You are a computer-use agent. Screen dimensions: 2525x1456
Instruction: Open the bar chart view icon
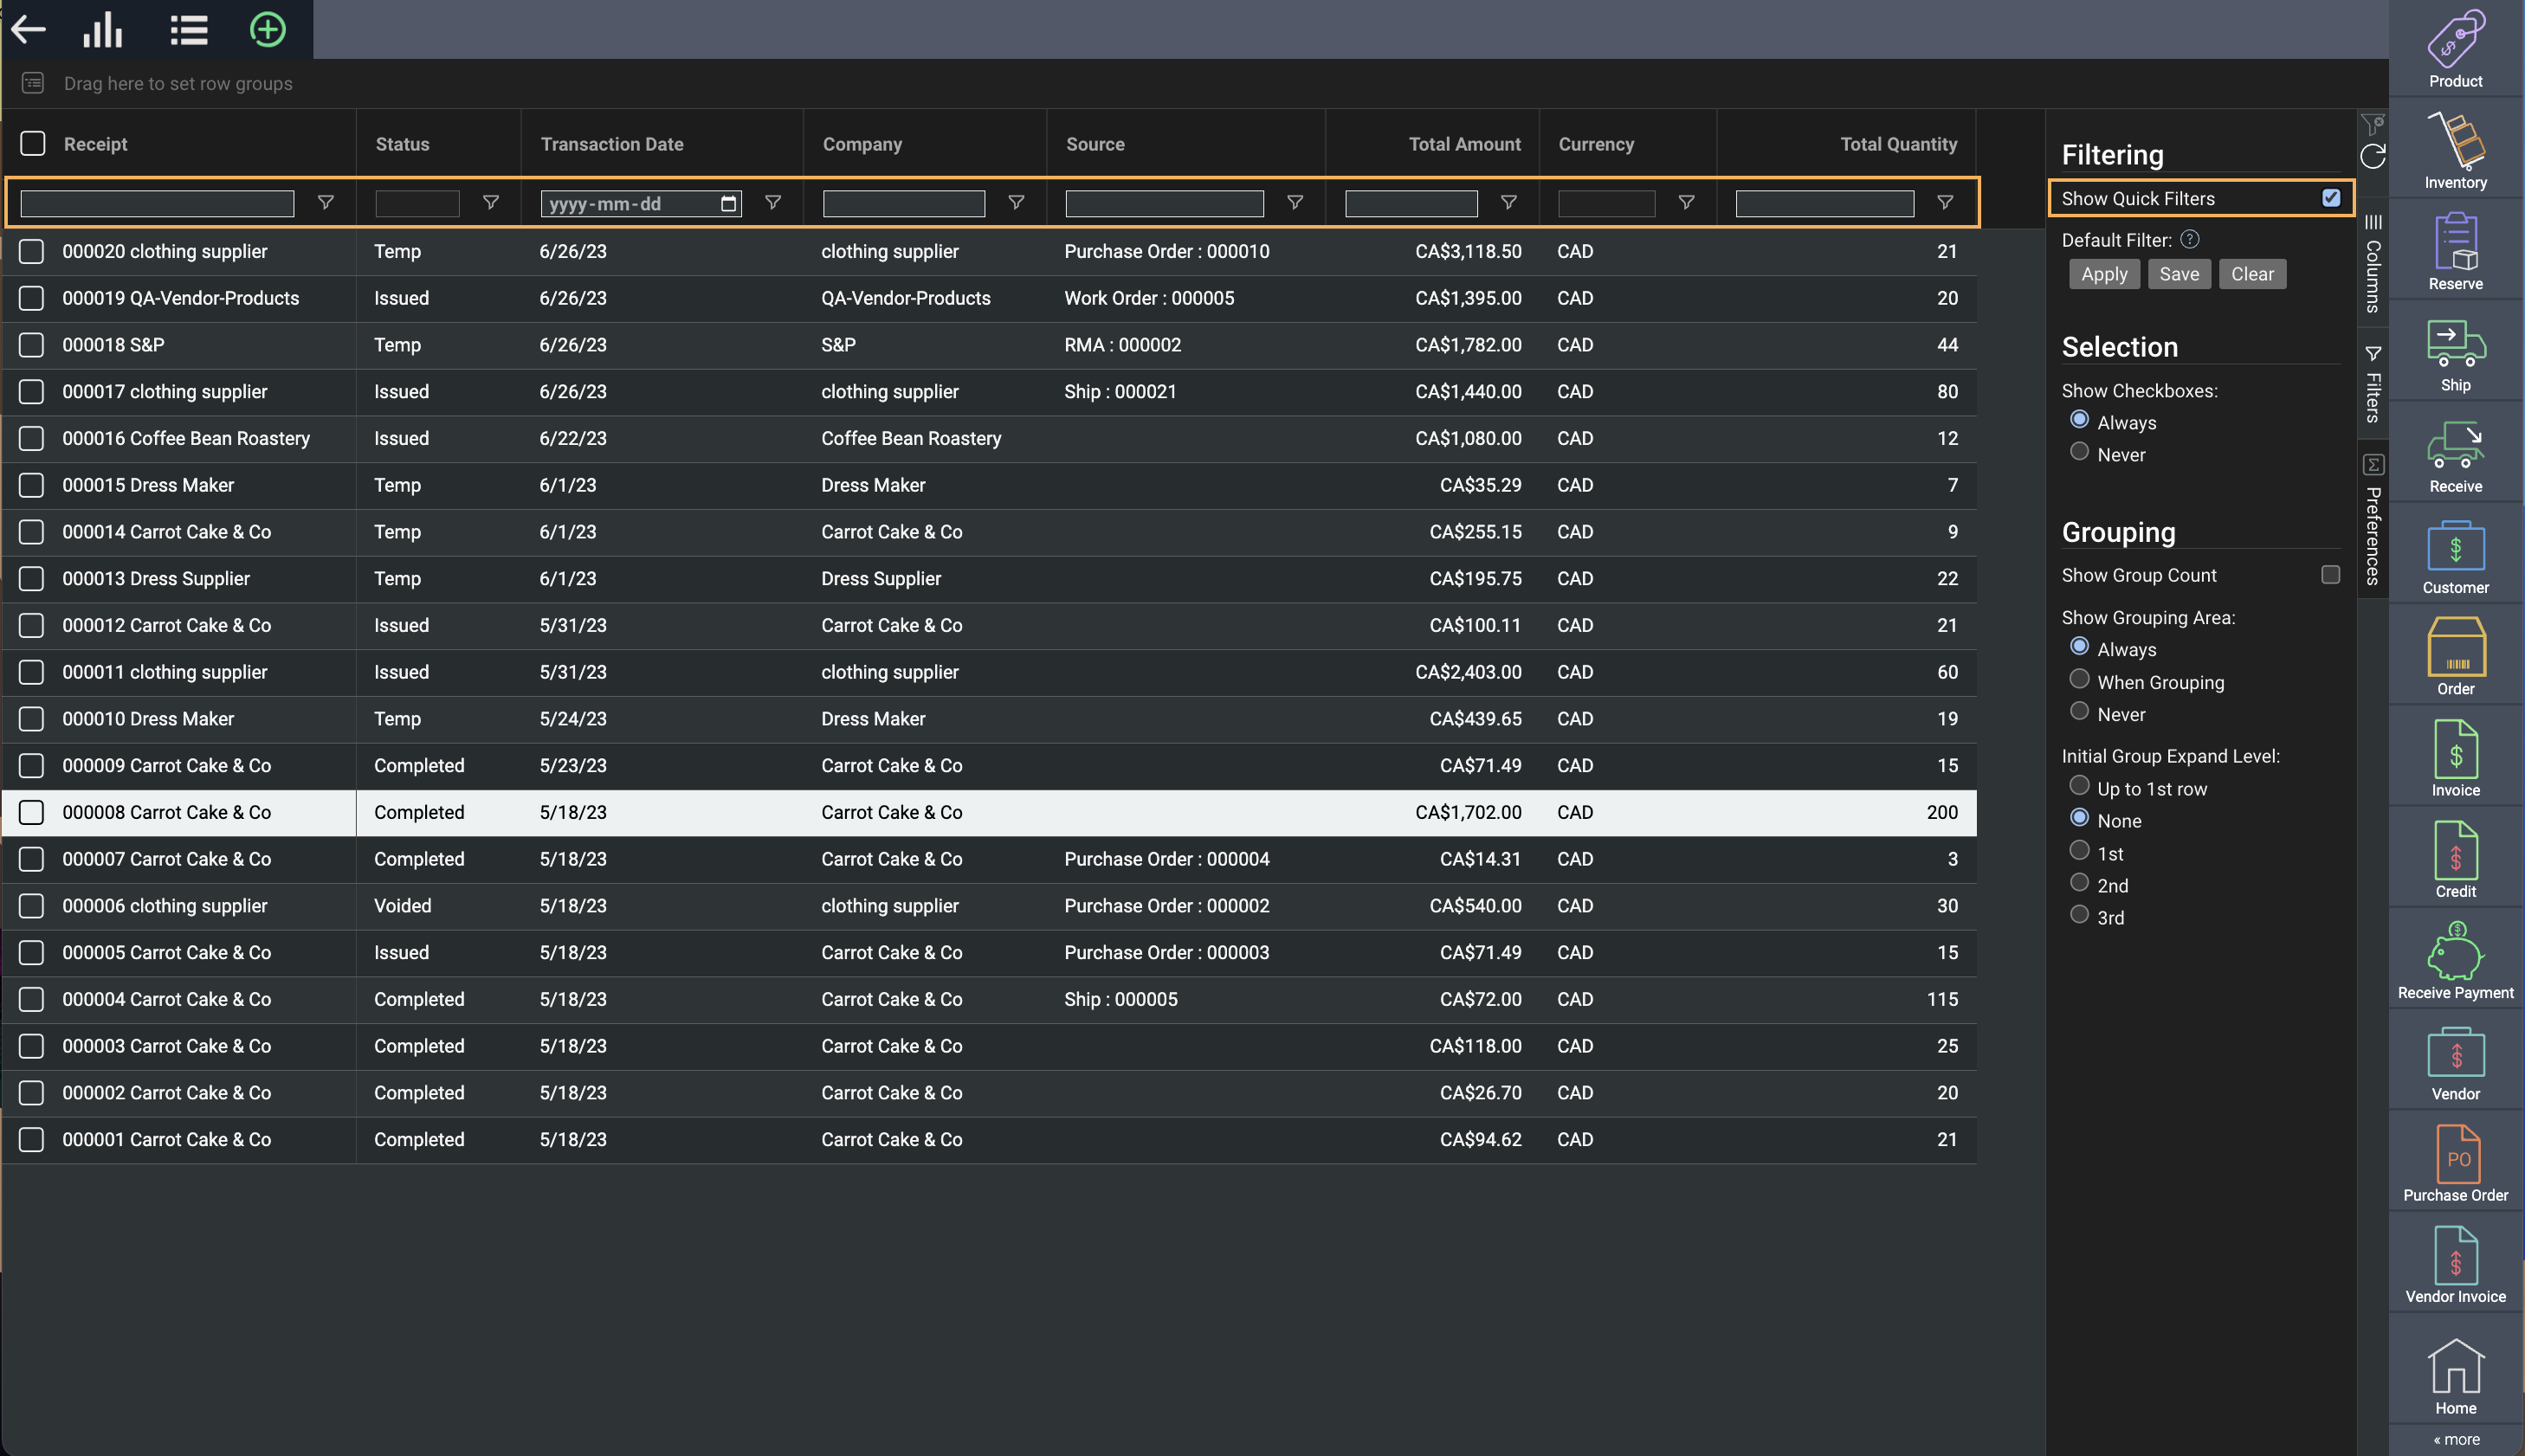click(x=102, y=29)
